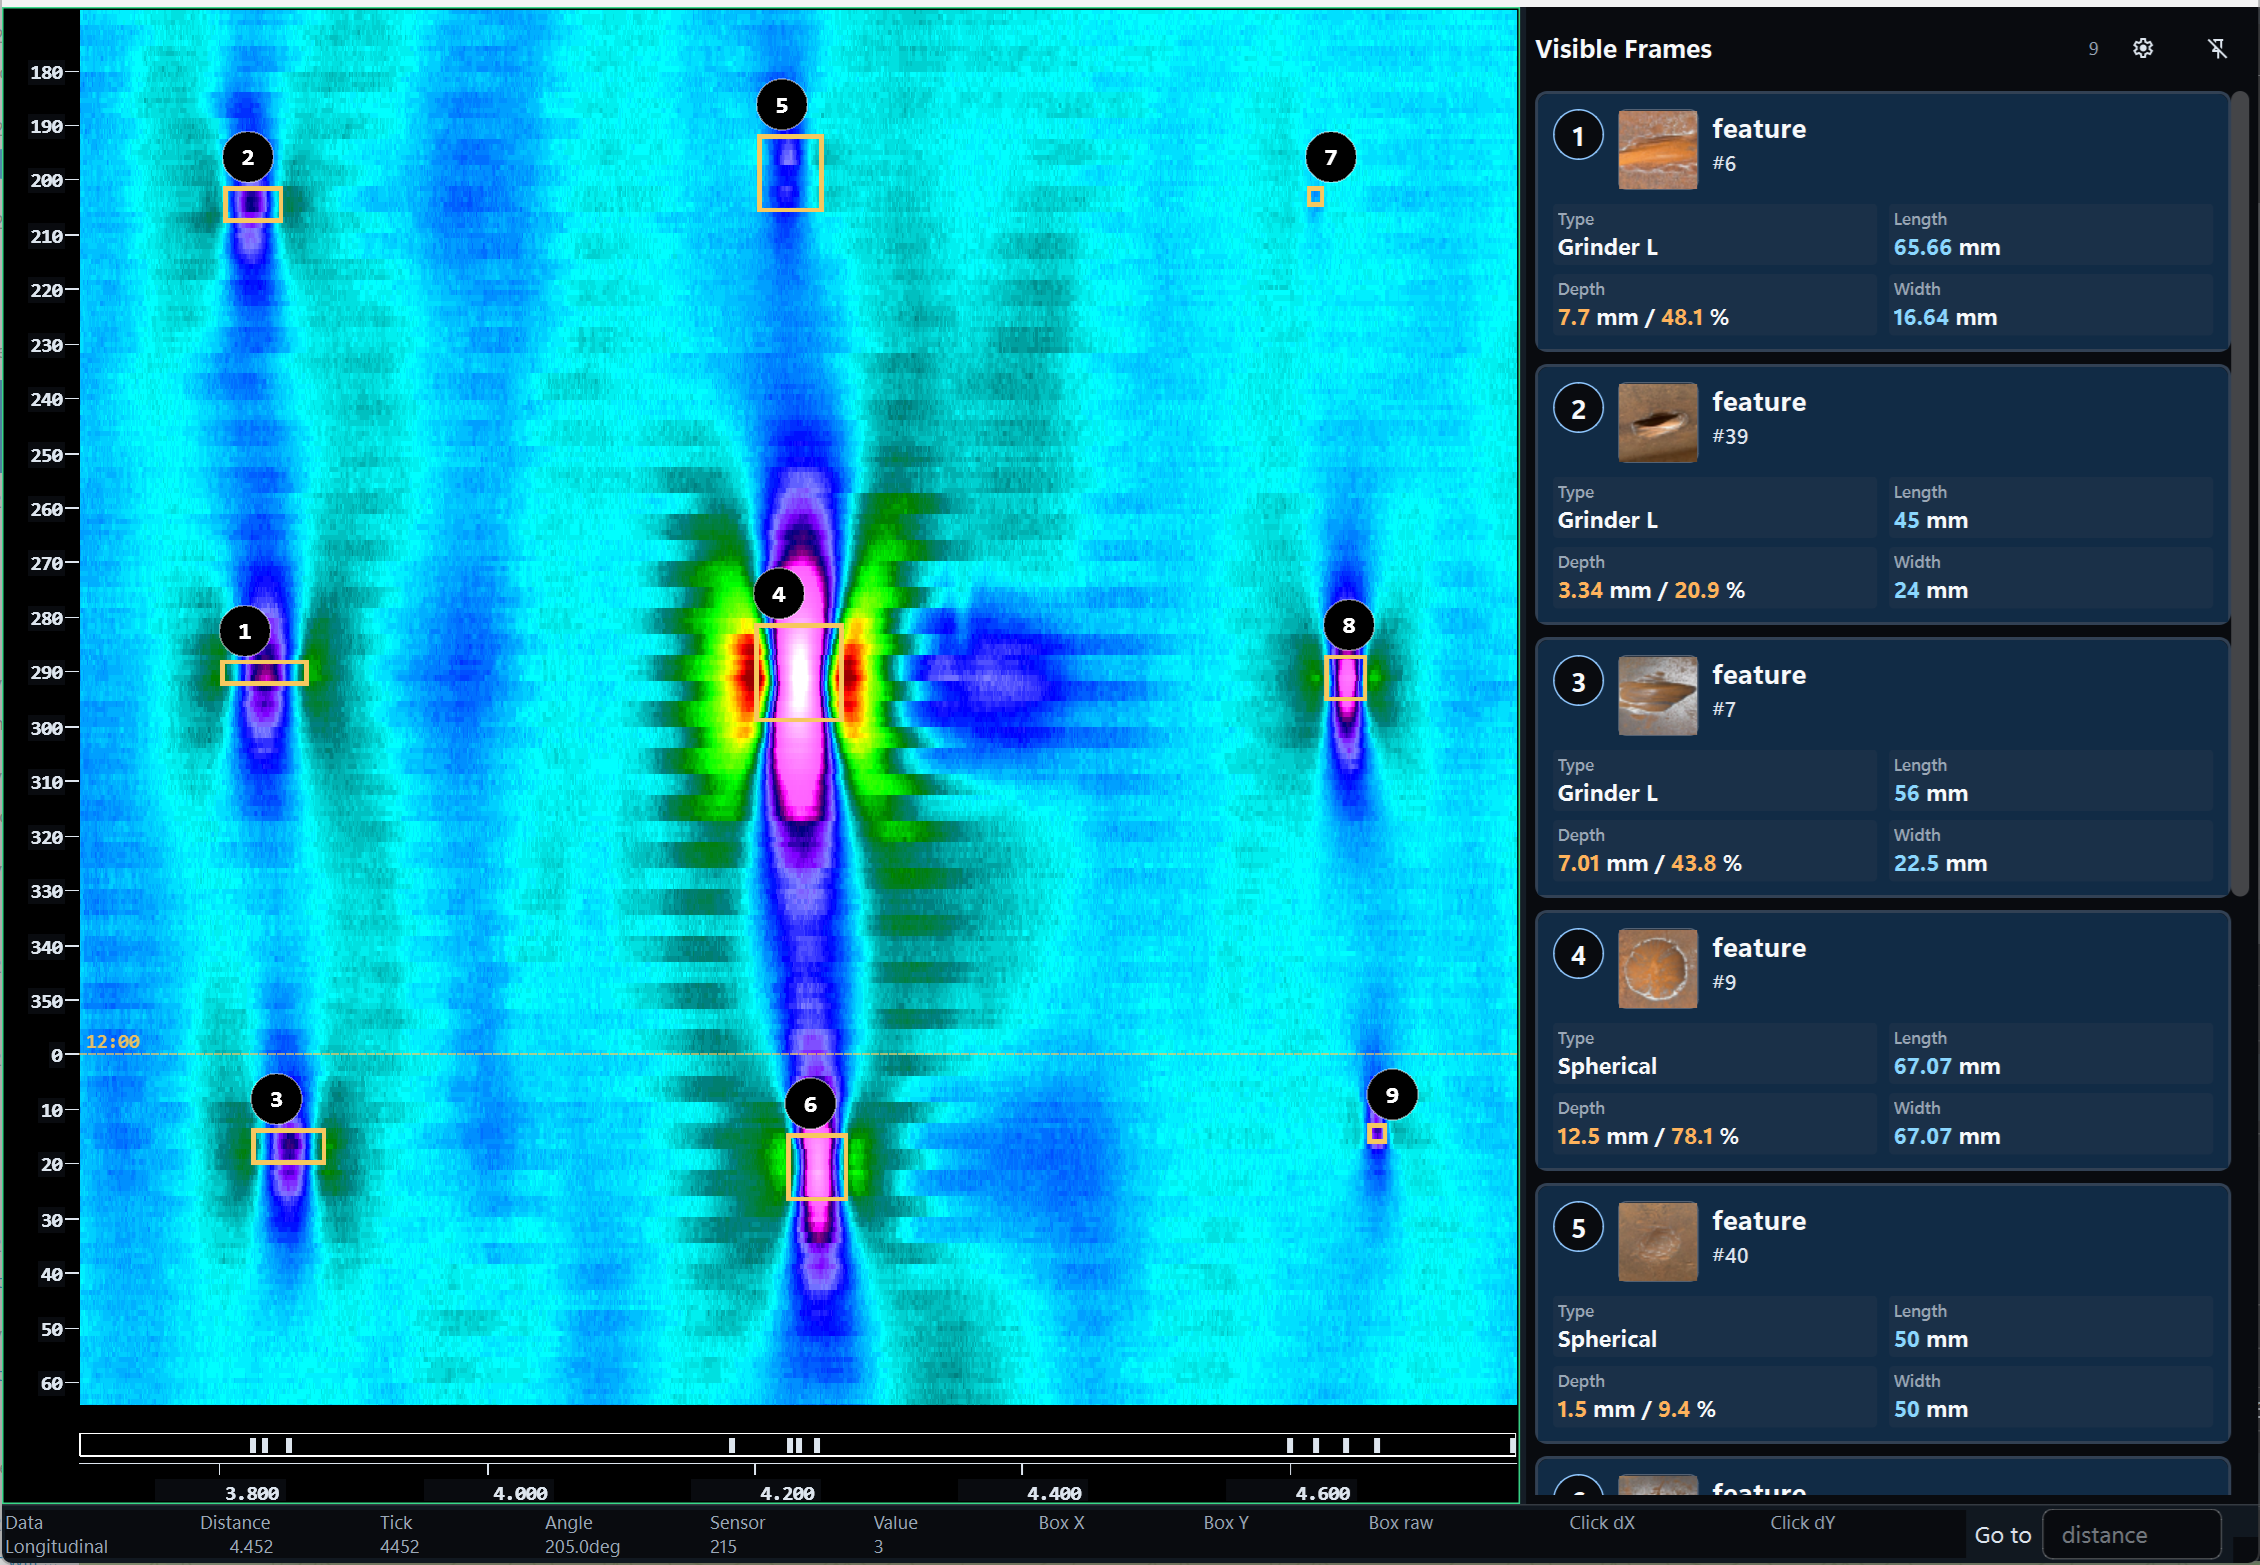Click number badge 3 in feature #7 card
Screen dimensions: 2260x1565
(1578, 682)
